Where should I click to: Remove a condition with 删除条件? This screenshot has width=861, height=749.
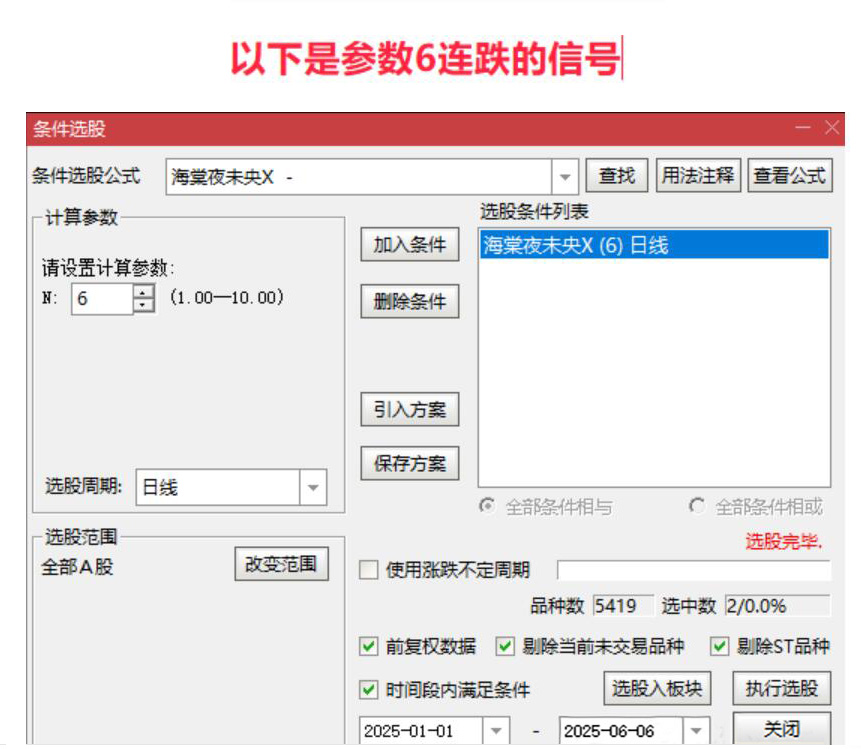coord(409,301)
